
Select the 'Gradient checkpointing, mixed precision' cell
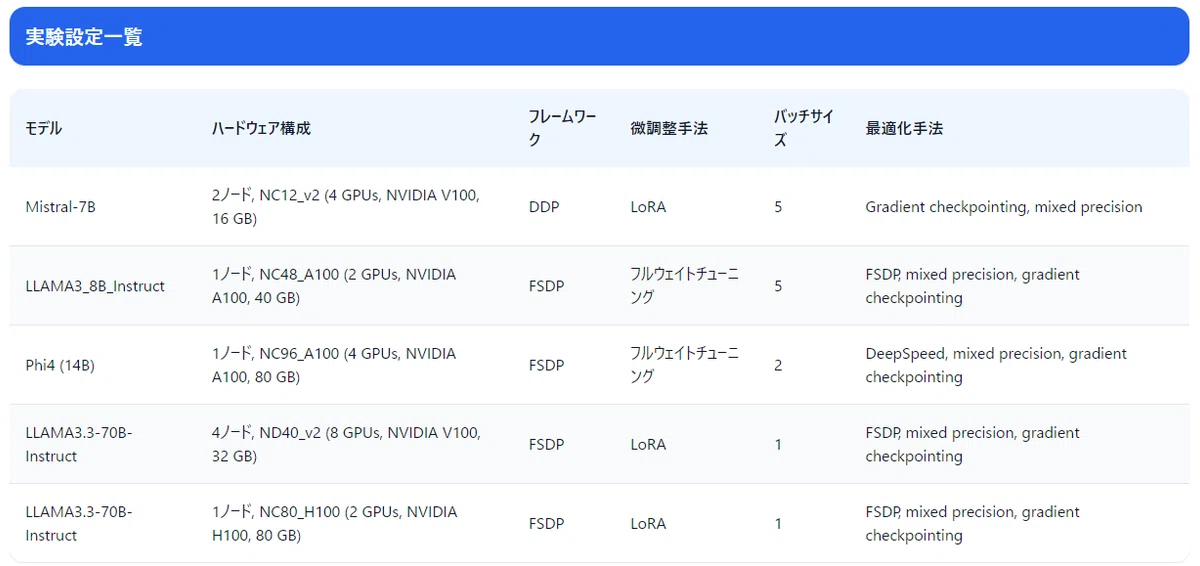(1003, 207)
